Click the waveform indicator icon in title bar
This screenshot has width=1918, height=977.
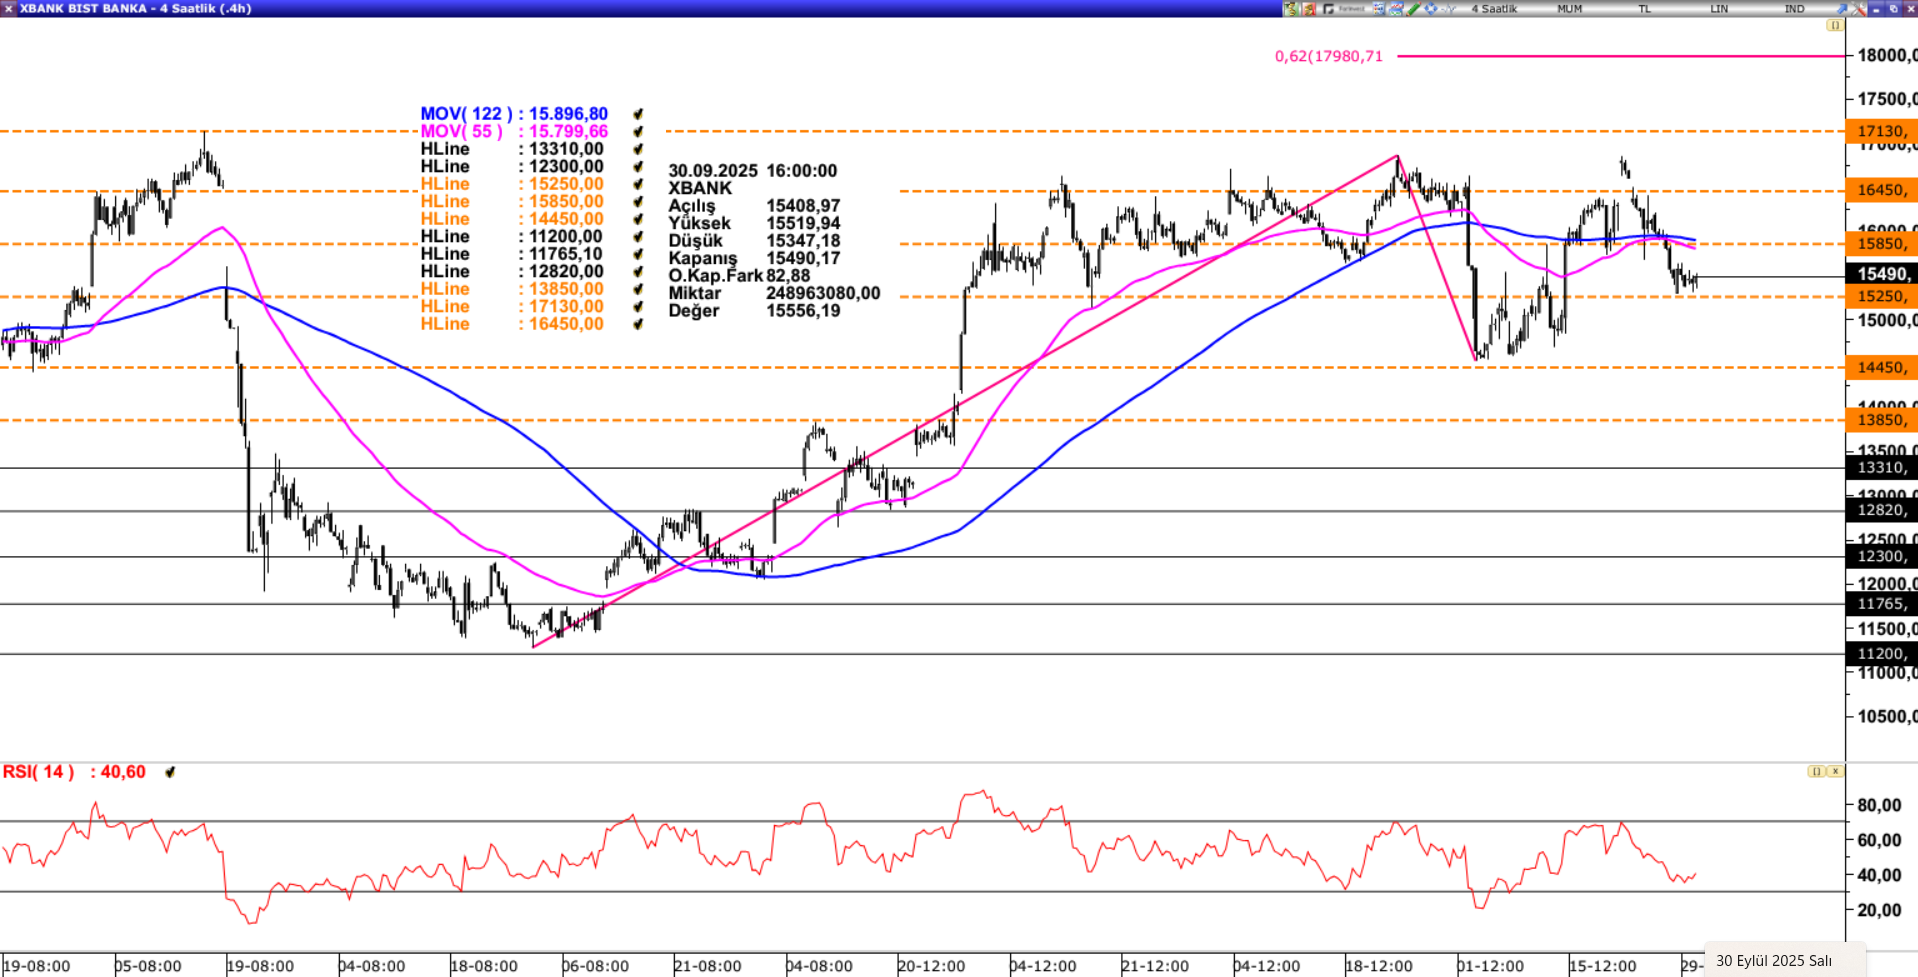click(1449, 8)
